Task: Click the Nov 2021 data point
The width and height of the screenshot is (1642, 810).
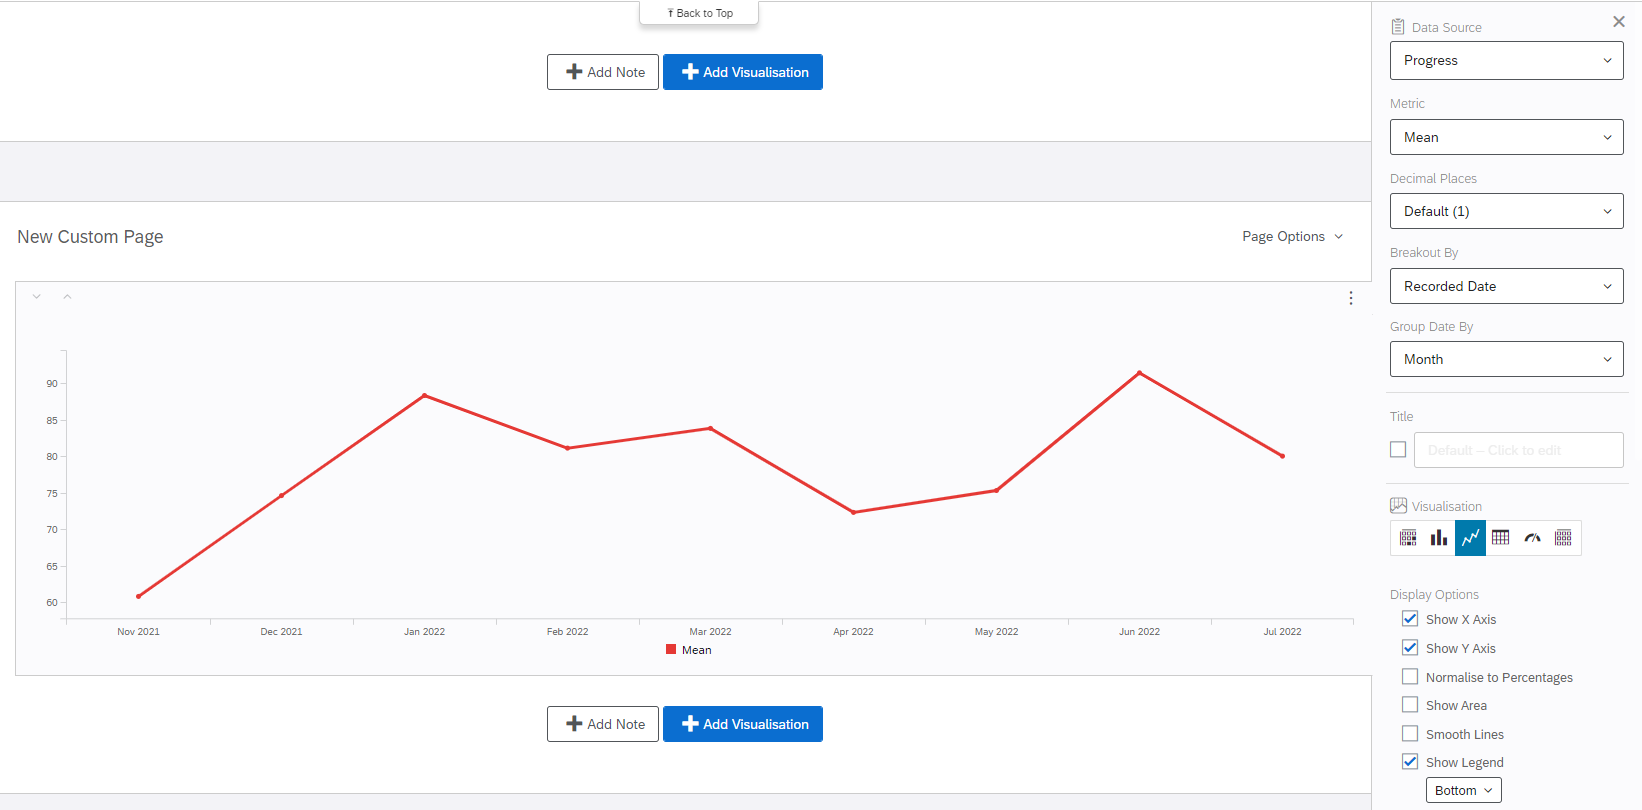Action: (139, 596)
